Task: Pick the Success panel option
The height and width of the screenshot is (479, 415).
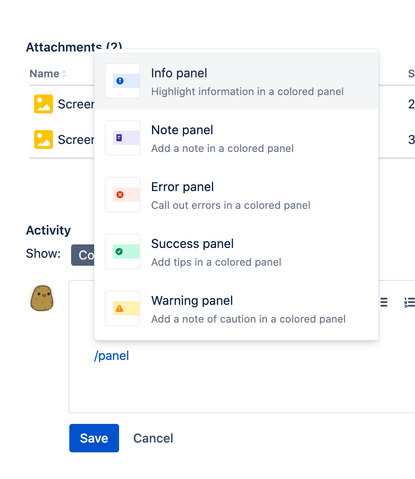Action: (x=236, y=252)
